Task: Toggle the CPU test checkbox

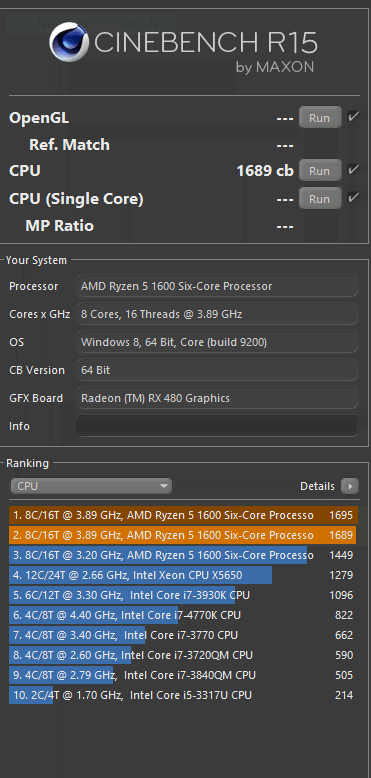Action: click(x=353, y=170)
